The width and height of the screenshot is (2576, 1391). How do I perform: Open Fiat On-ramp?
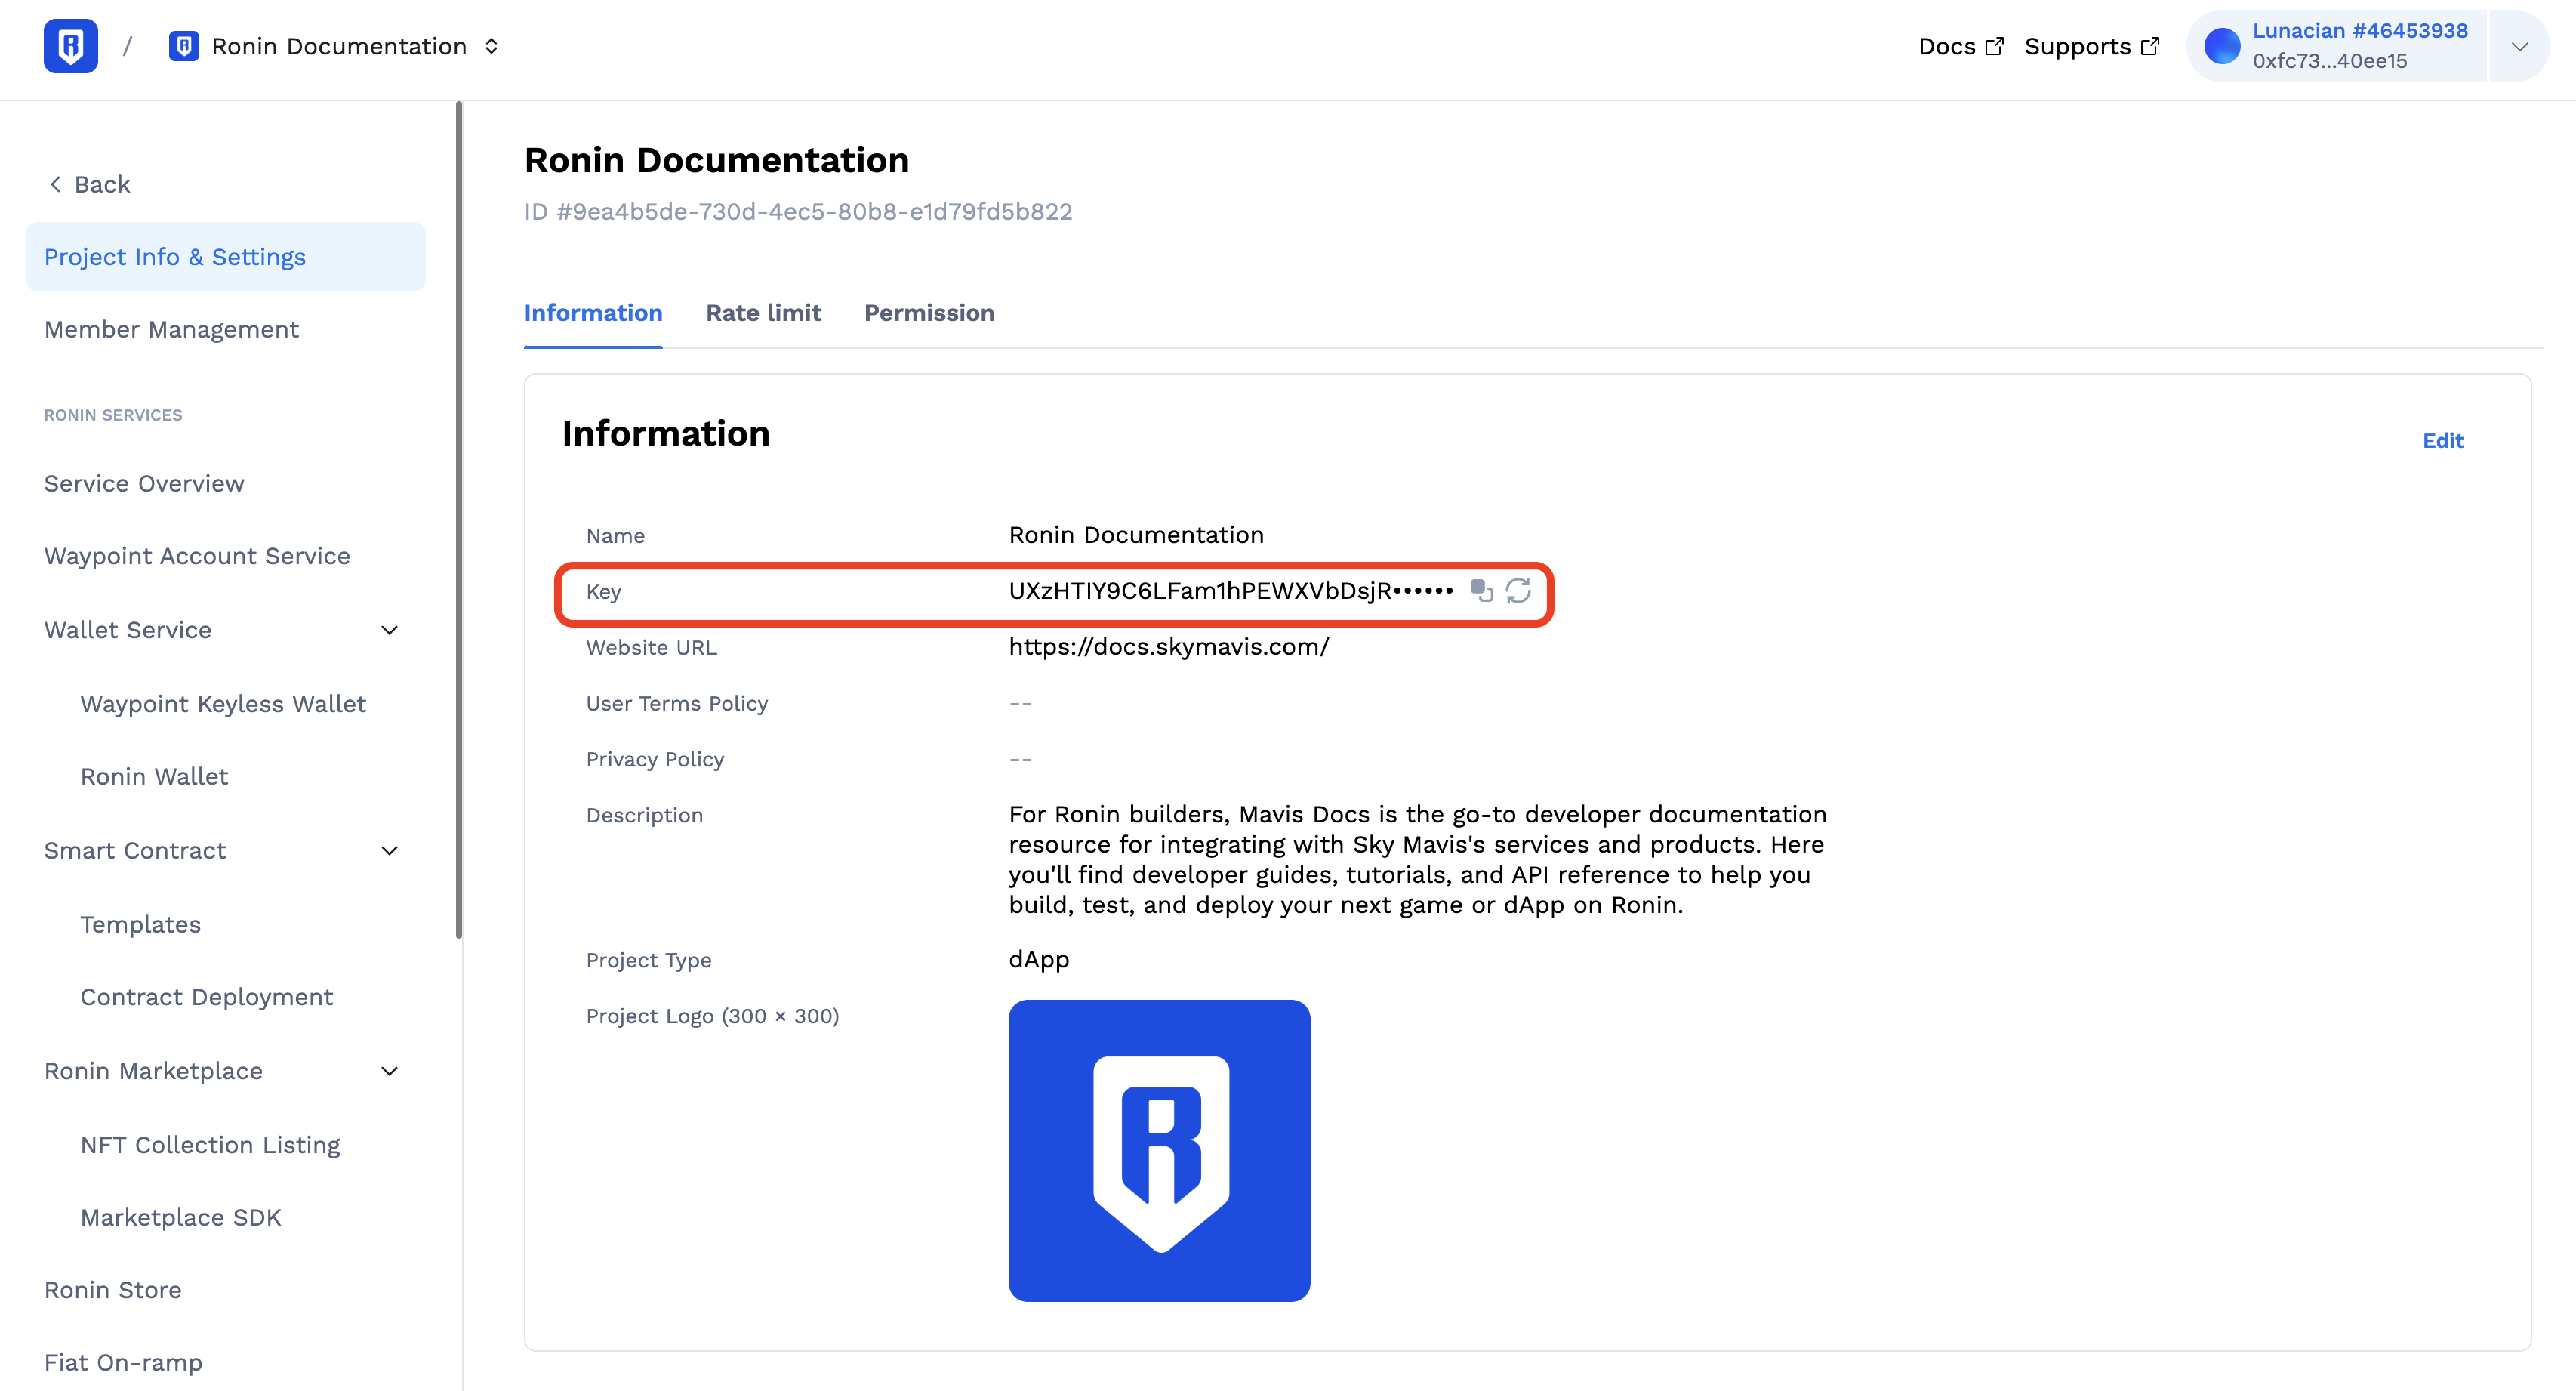(x=123, y=1362)
